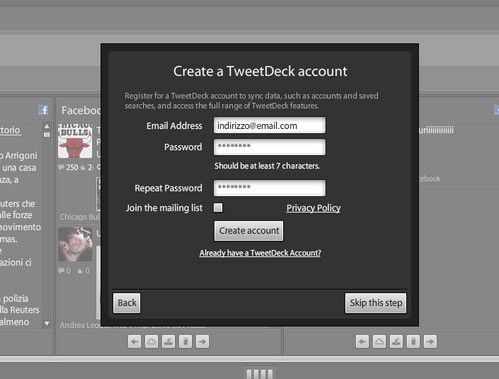499x379 pixels.
Task: Enable the Join the mailing list checkbox
Action: (218, 208)
